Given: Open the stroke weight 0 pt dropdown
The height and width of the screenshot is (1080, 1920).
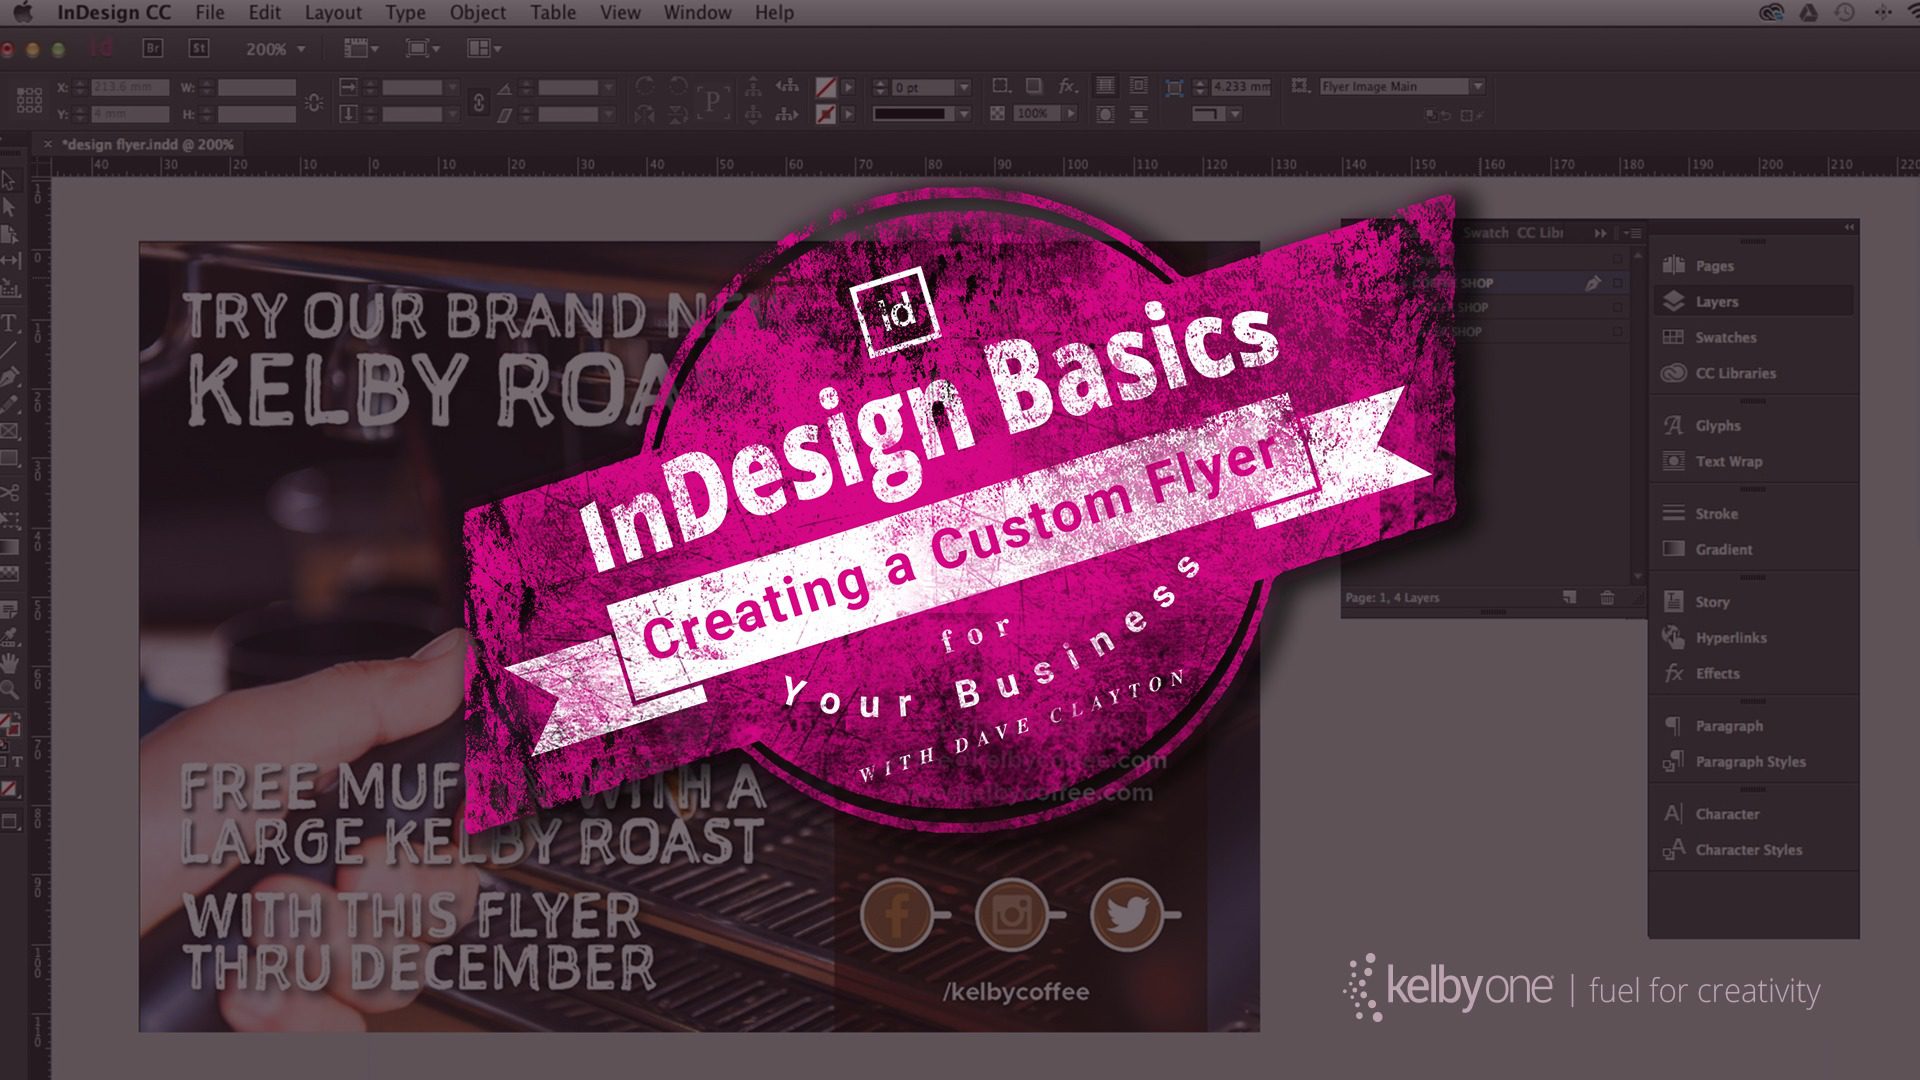Looking at the screenshot, I should coord(964,88).
